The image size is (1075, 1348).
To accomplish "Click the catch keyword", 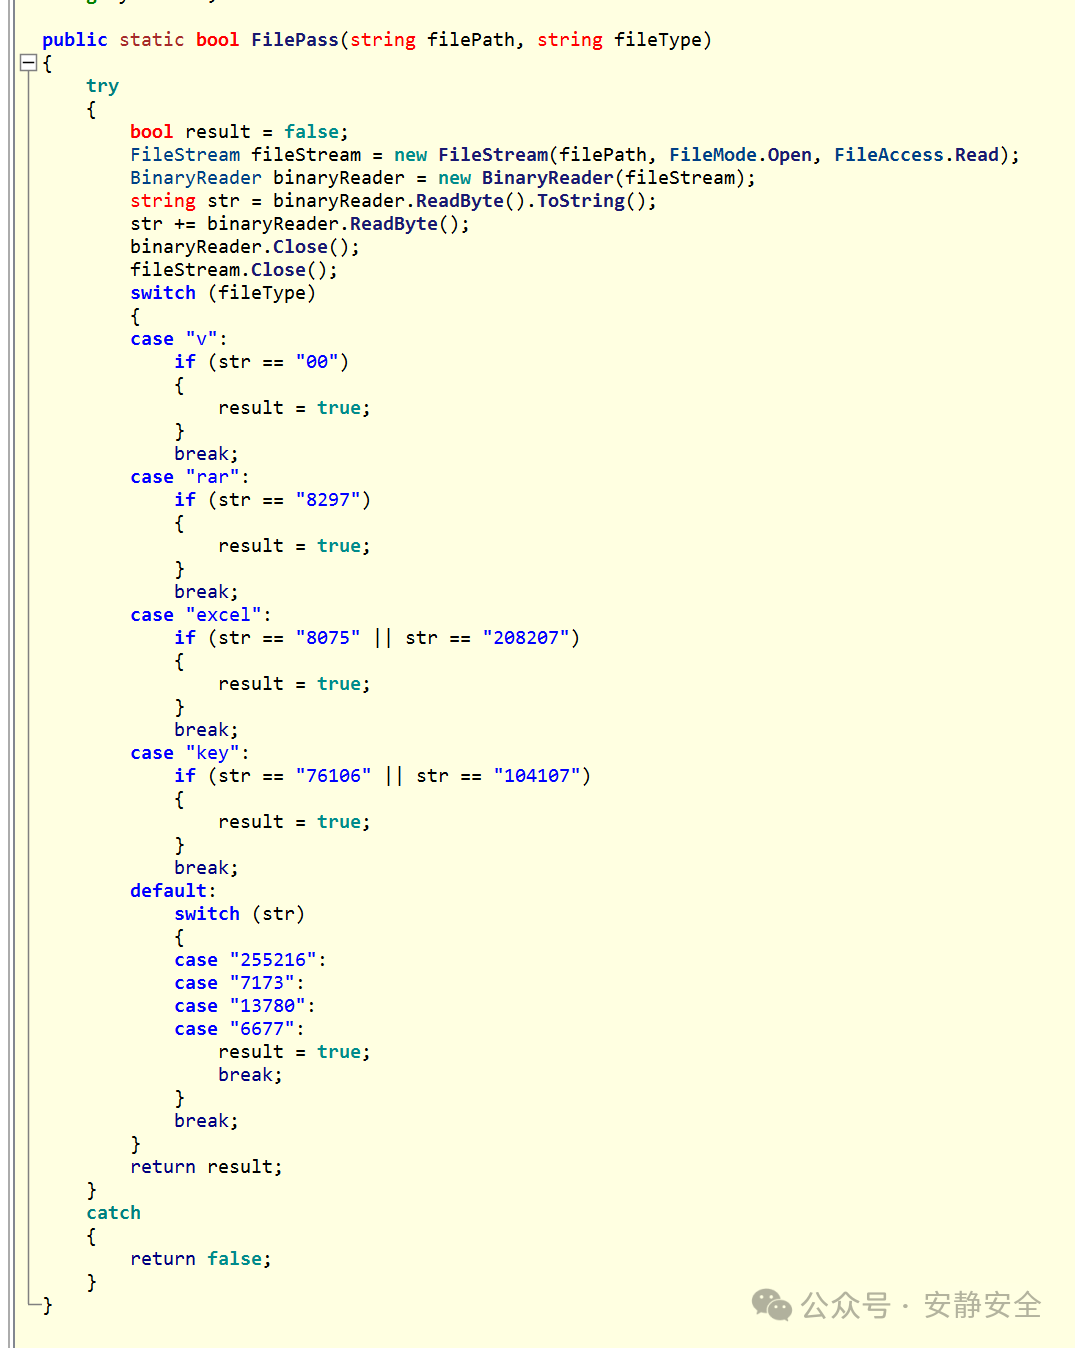I will pos(113,1212).
